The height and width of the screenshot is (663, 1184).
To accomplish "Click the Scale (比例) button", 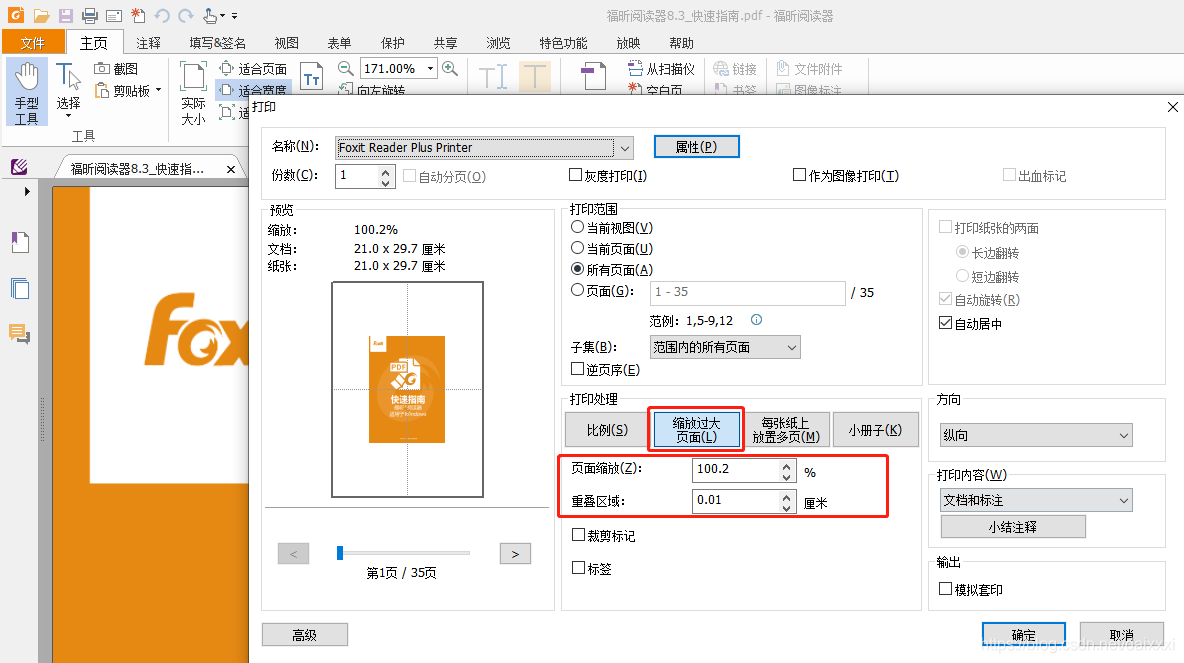I will tap(607, 430).
